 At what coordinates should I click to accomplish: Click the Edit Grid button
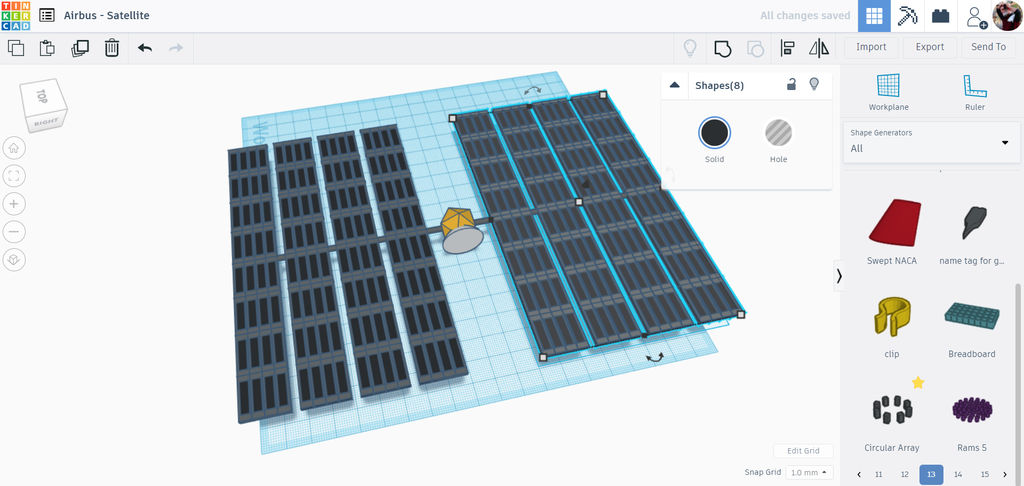(803, 451)
